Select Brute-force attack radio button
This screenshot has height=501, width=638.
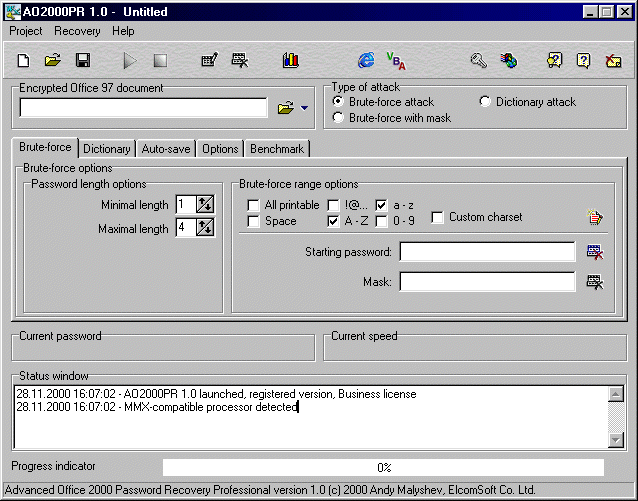click(x=338, y=101)
